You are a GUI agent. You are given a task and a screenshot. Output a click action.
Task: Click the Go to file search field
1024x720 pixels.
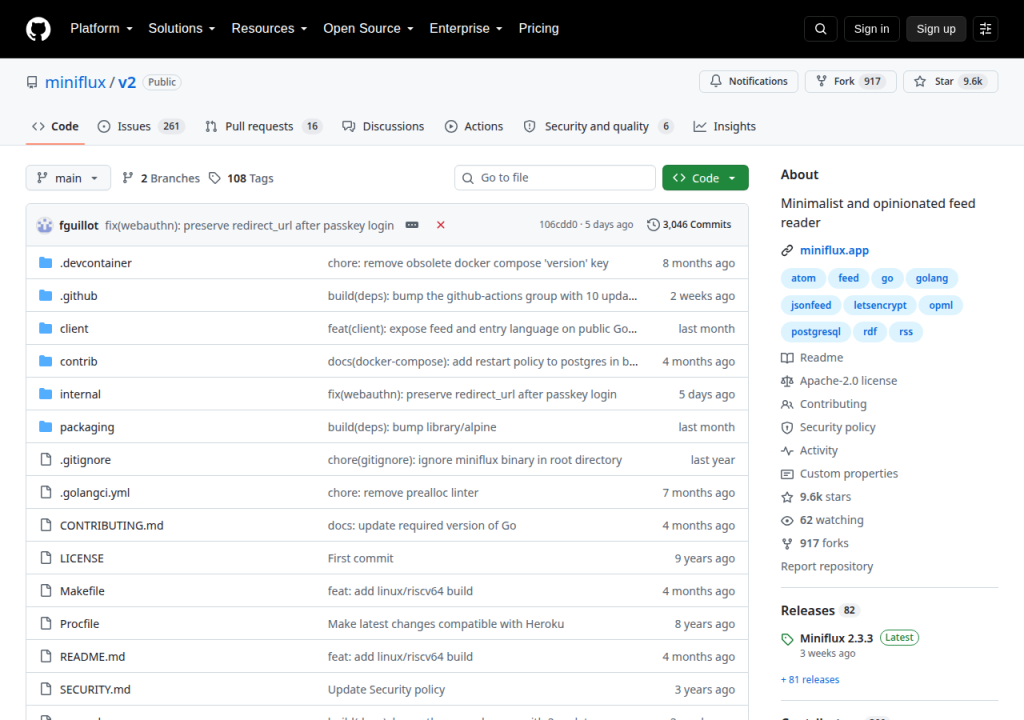(x=555, y=178)
